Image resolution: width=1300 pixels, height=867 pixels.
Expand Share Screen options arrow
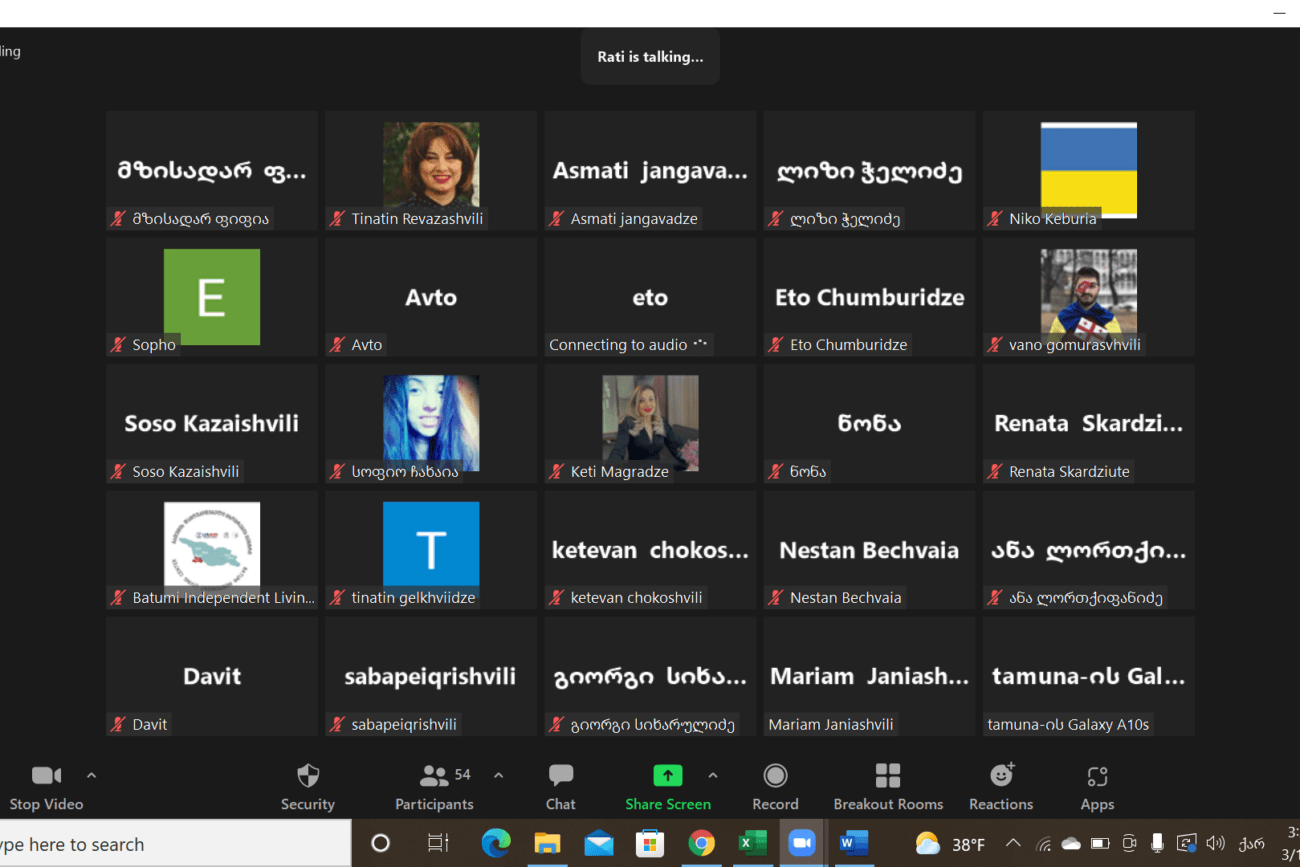click(712, 775)
